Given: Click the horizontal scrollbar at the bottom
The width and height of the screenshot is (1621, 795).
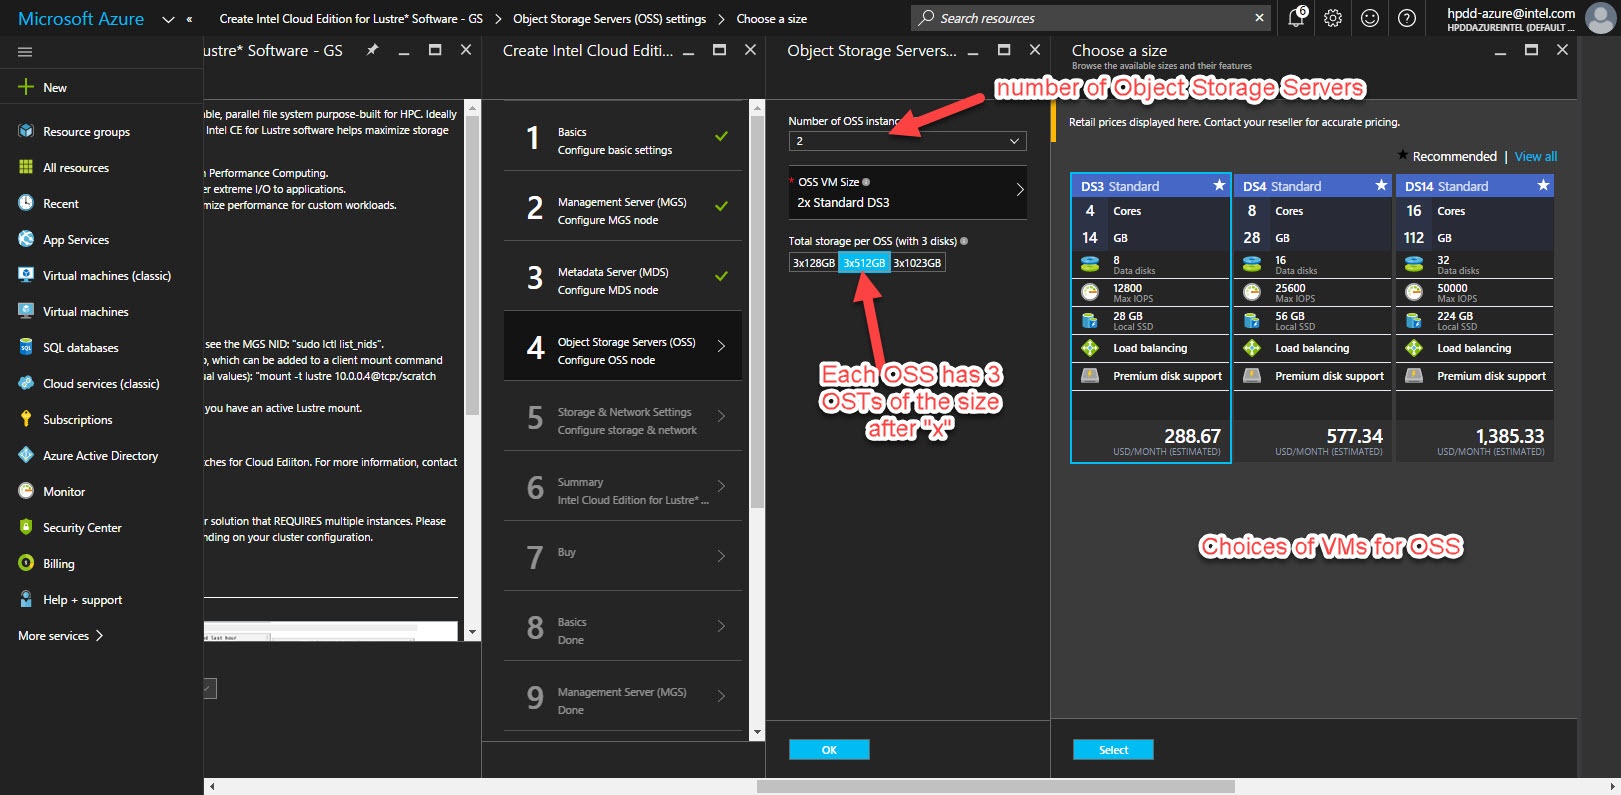Looking at the screenshot, I should [996, 787].
